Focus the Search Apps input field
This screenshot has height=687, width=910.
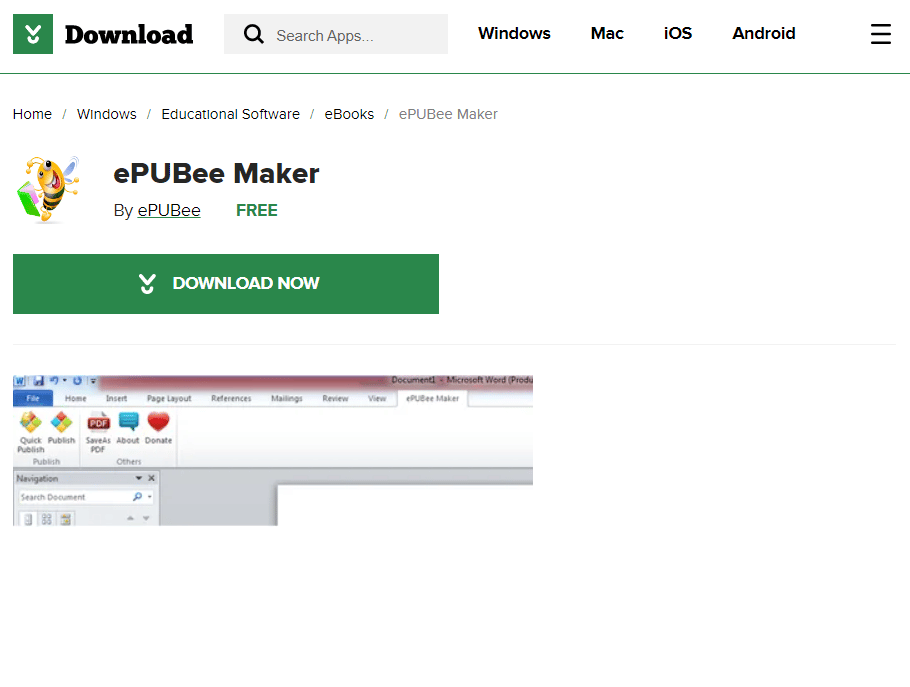336,34
